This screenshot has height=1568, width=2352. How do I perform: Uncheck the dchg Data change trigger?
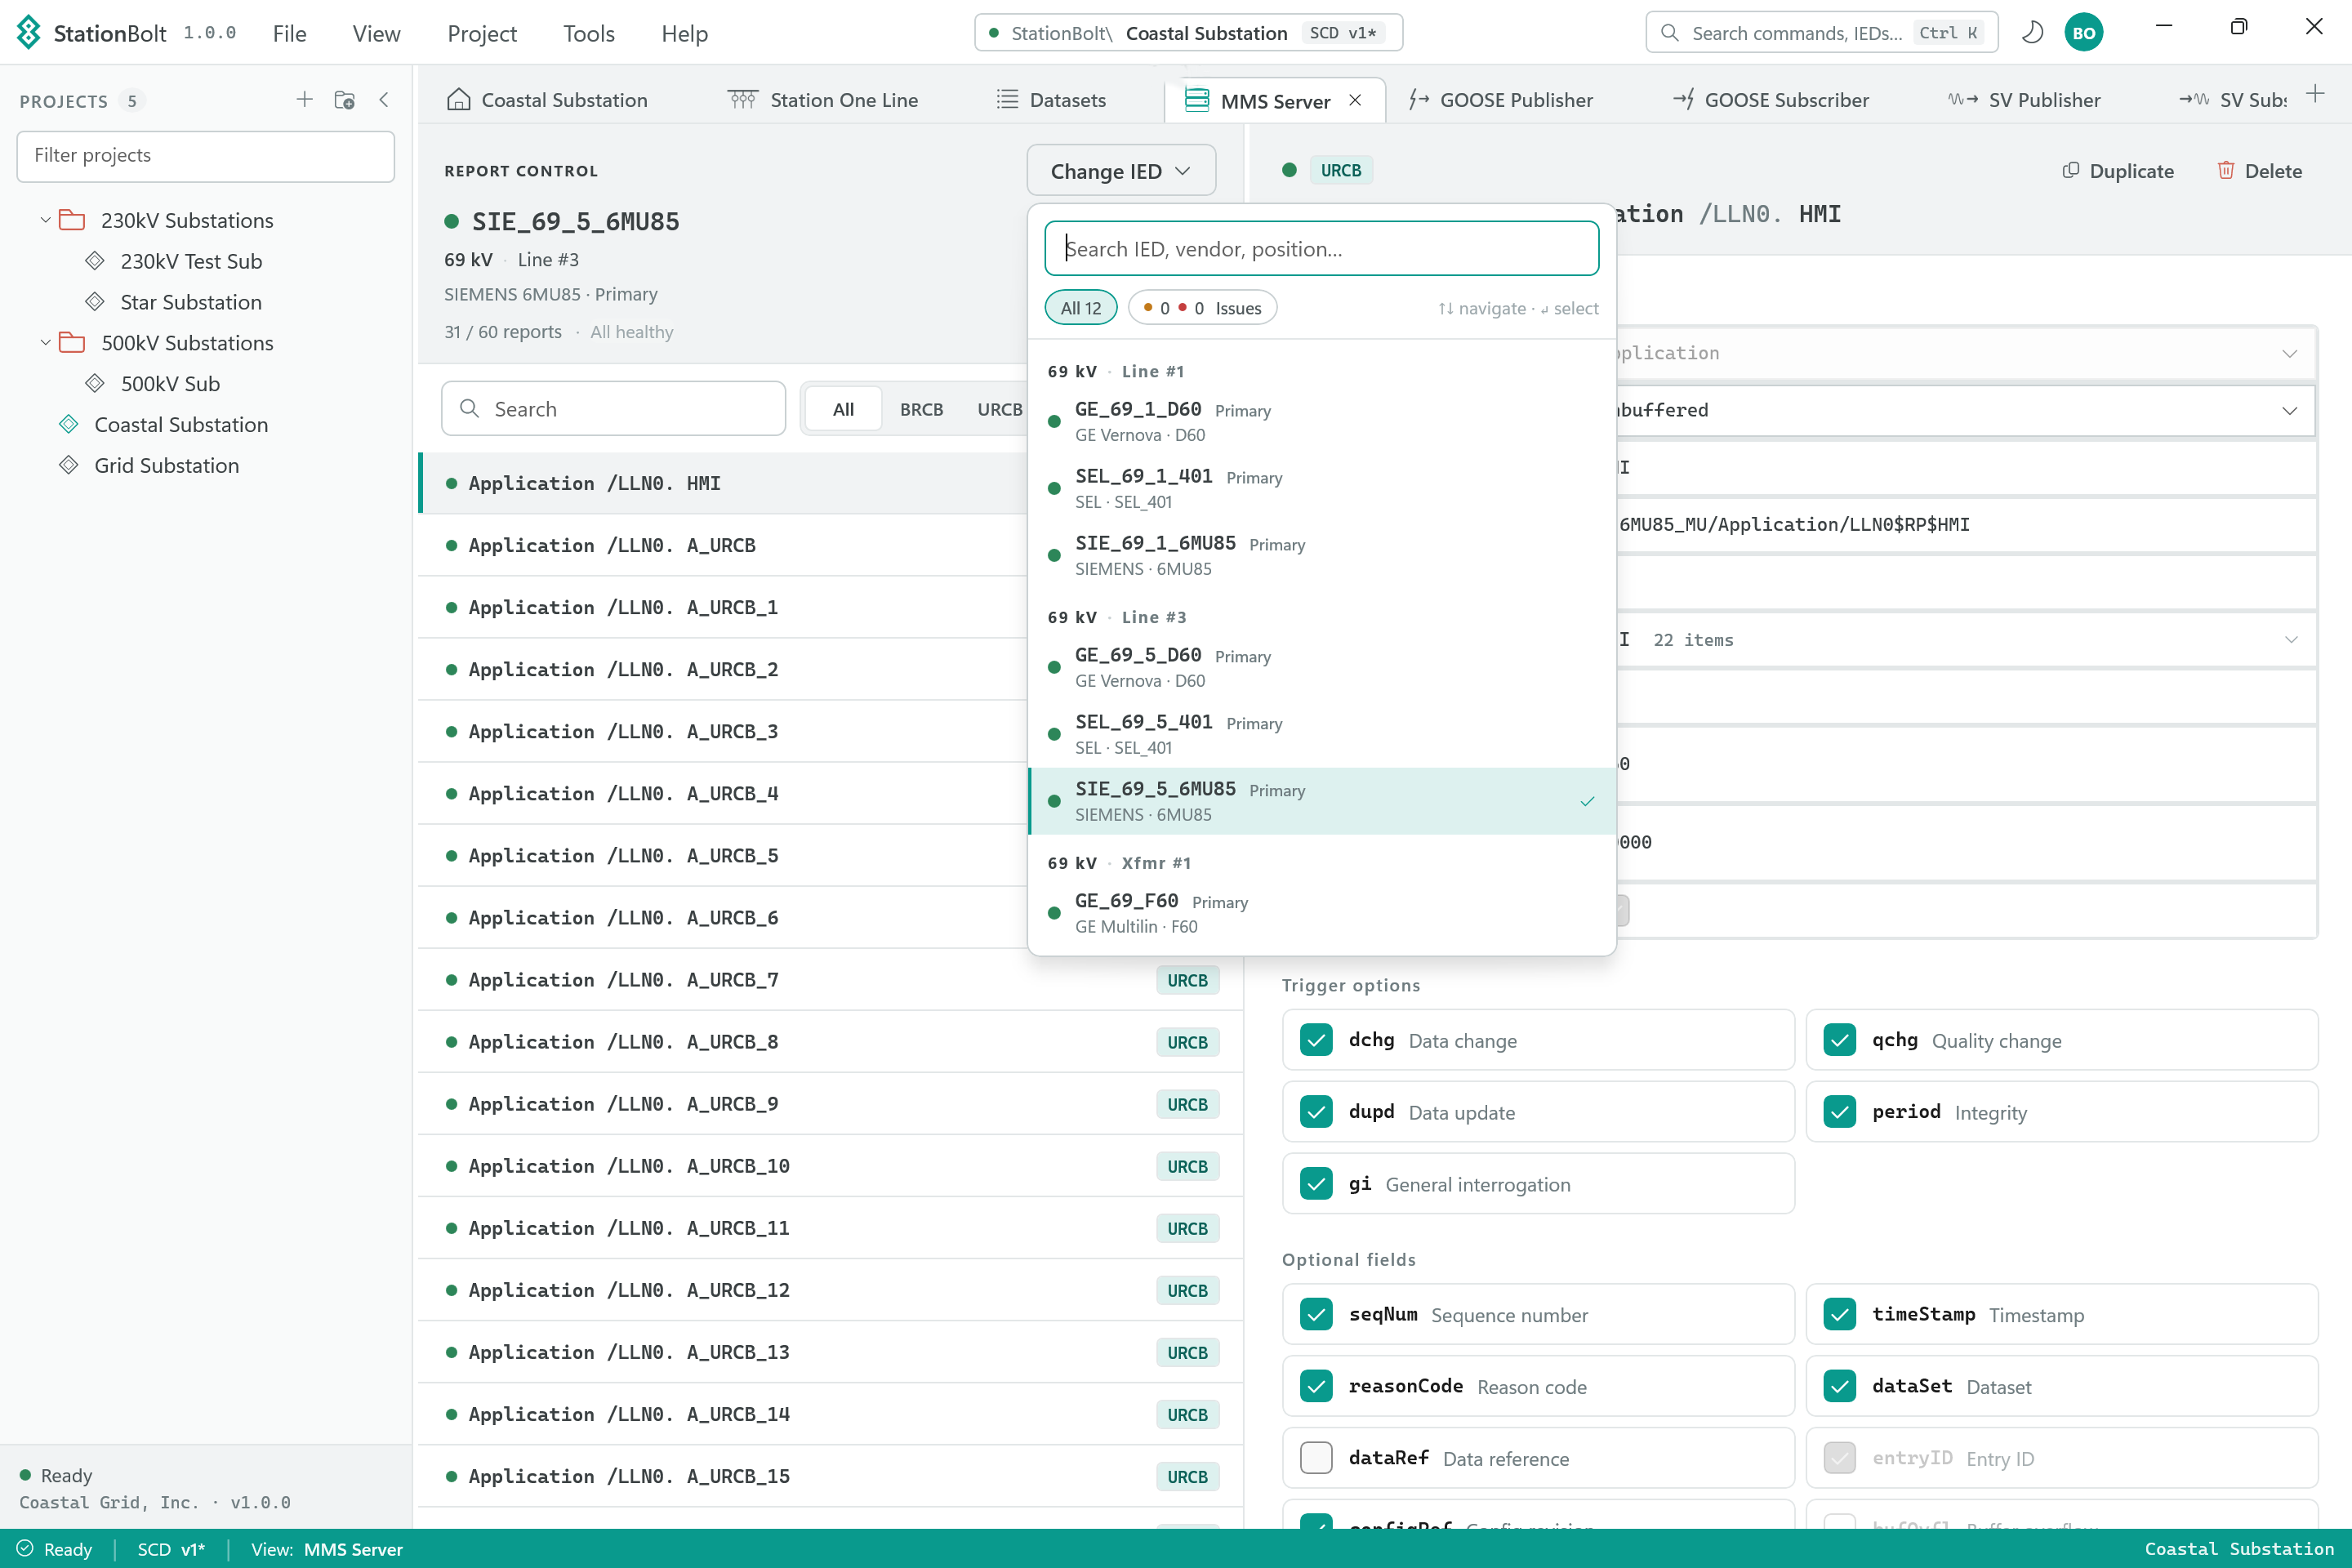[x=1316, y=1040]
